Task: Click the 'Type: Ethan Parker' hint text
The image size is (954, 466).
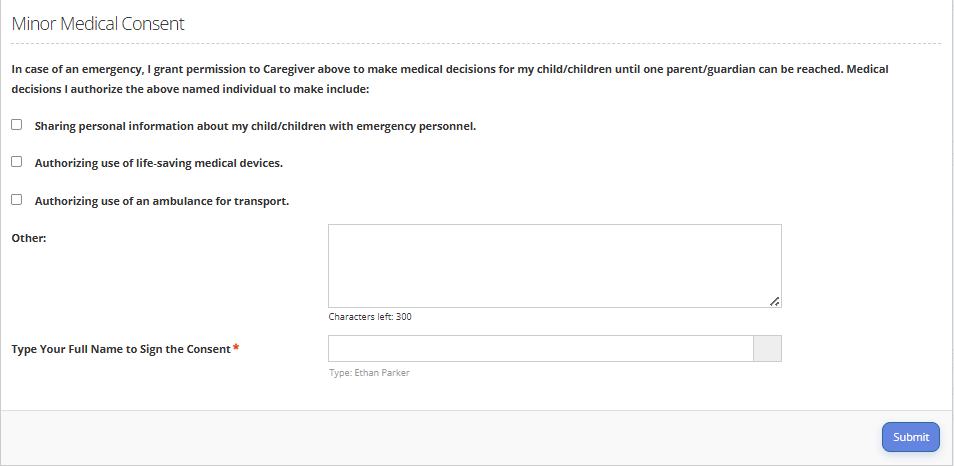Action: pos(369,373)
